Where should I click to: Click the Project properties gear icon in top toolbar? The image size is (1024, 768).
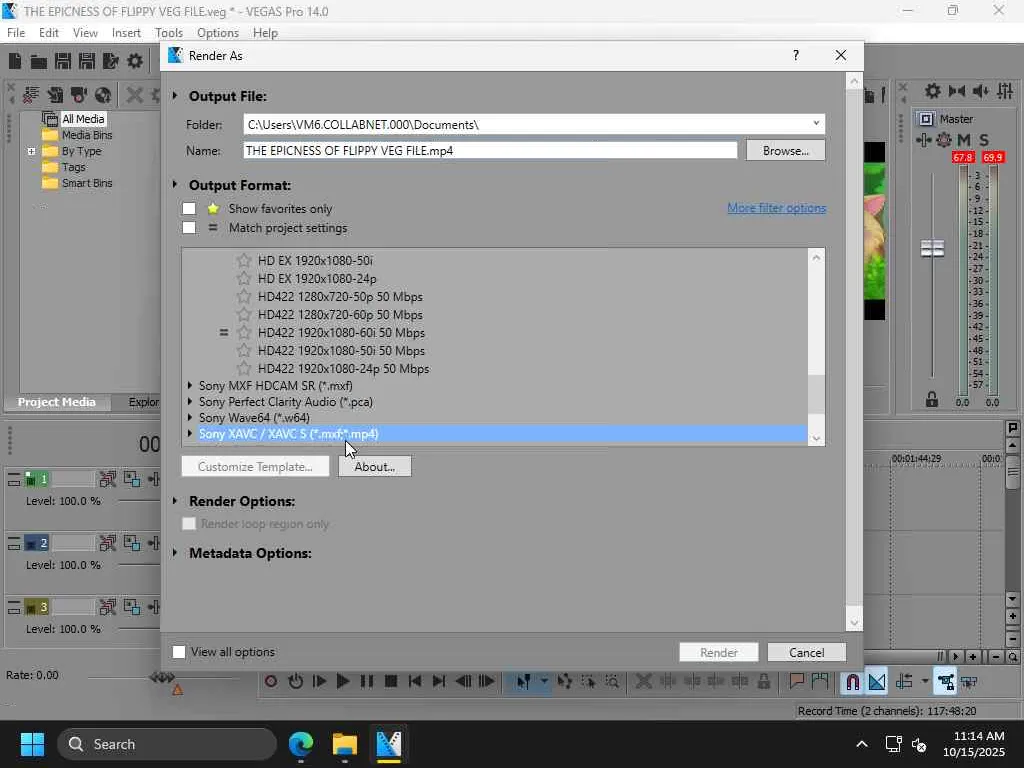(x=135, y=61)
